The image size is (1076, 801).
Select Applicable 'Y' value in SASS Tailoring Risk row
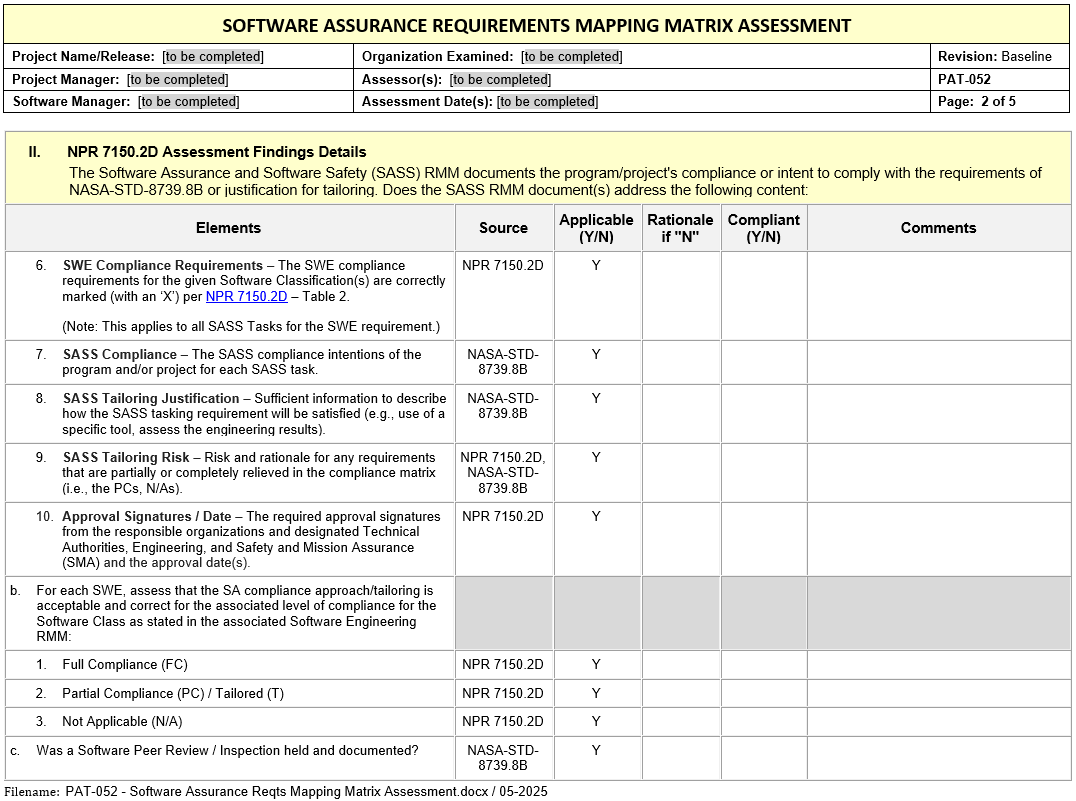(x=596, y=457)
